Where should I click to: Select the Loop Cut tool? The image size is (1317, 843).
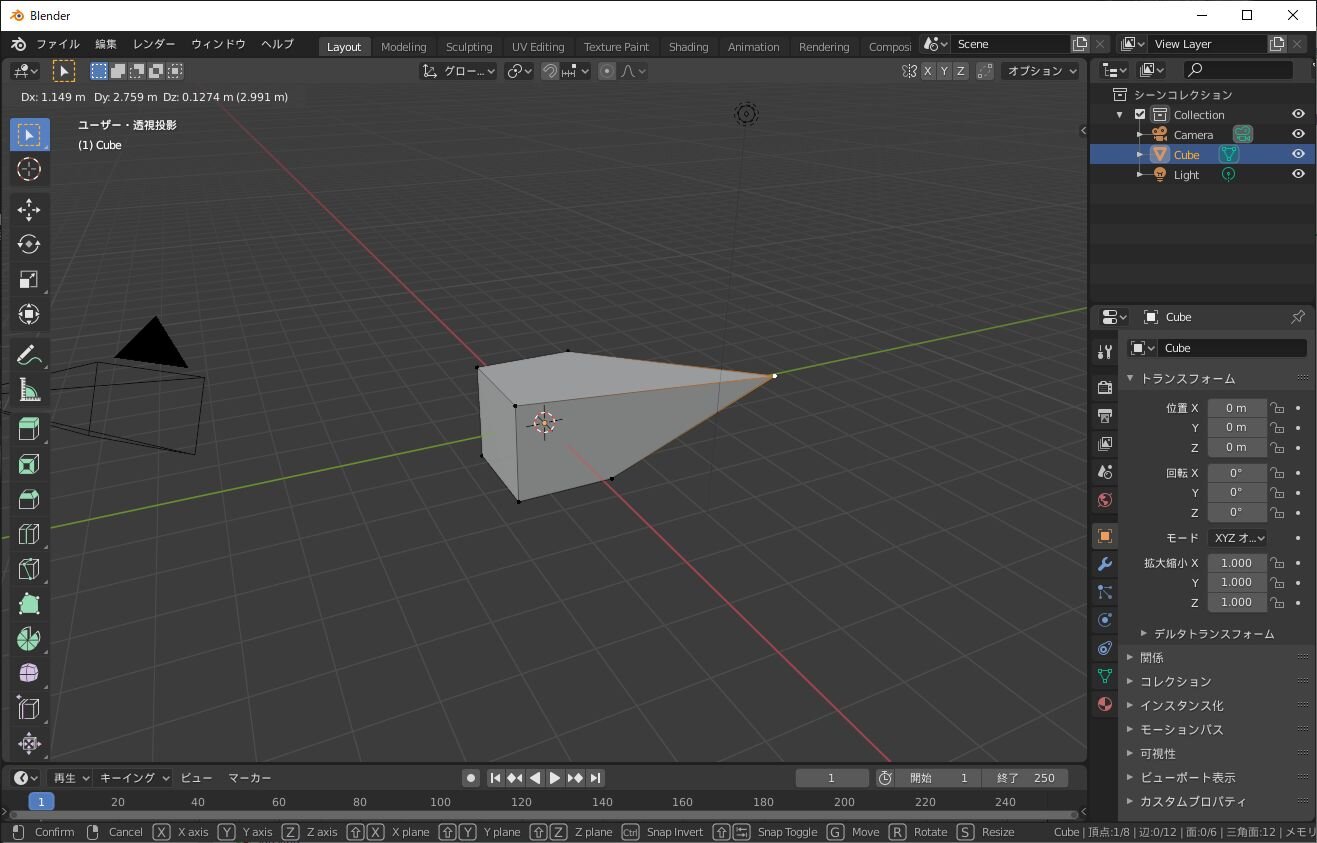29,534
